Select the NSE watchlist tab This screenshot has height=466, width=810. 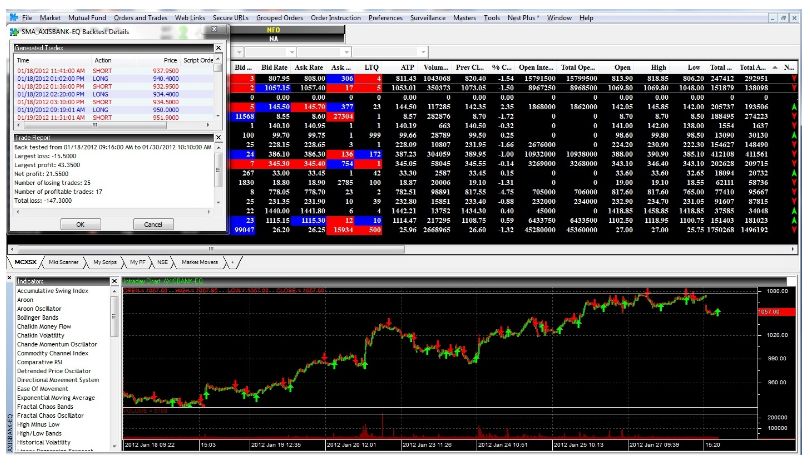(160, 261)
